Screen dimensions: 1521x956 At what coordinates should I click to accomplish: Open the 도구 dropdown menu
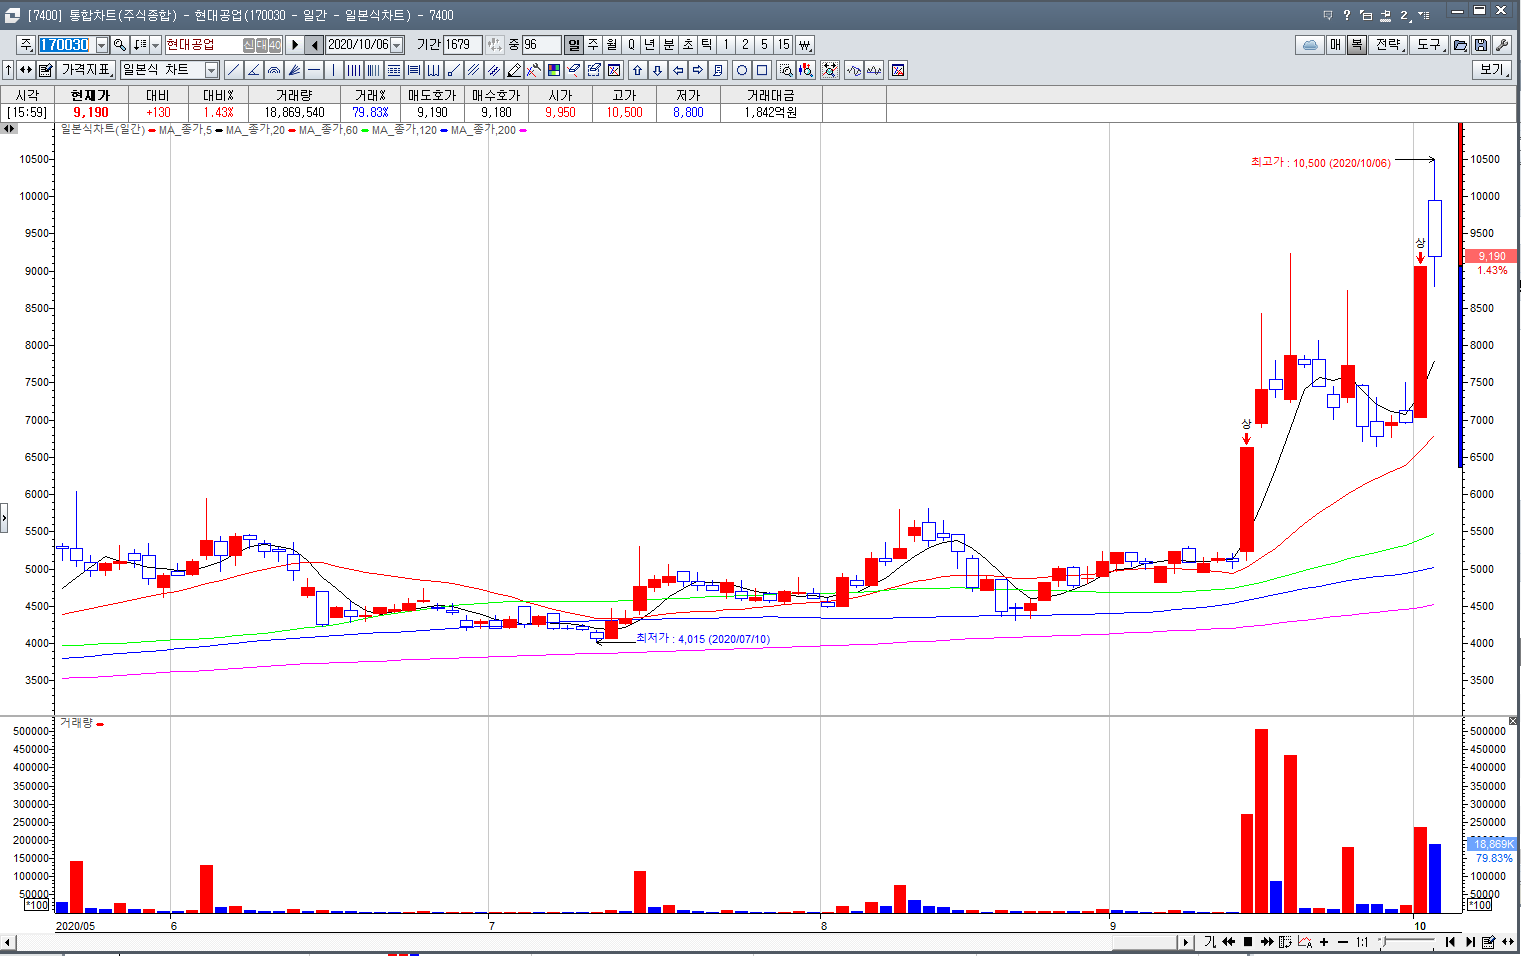click(x=1430, y=45)
